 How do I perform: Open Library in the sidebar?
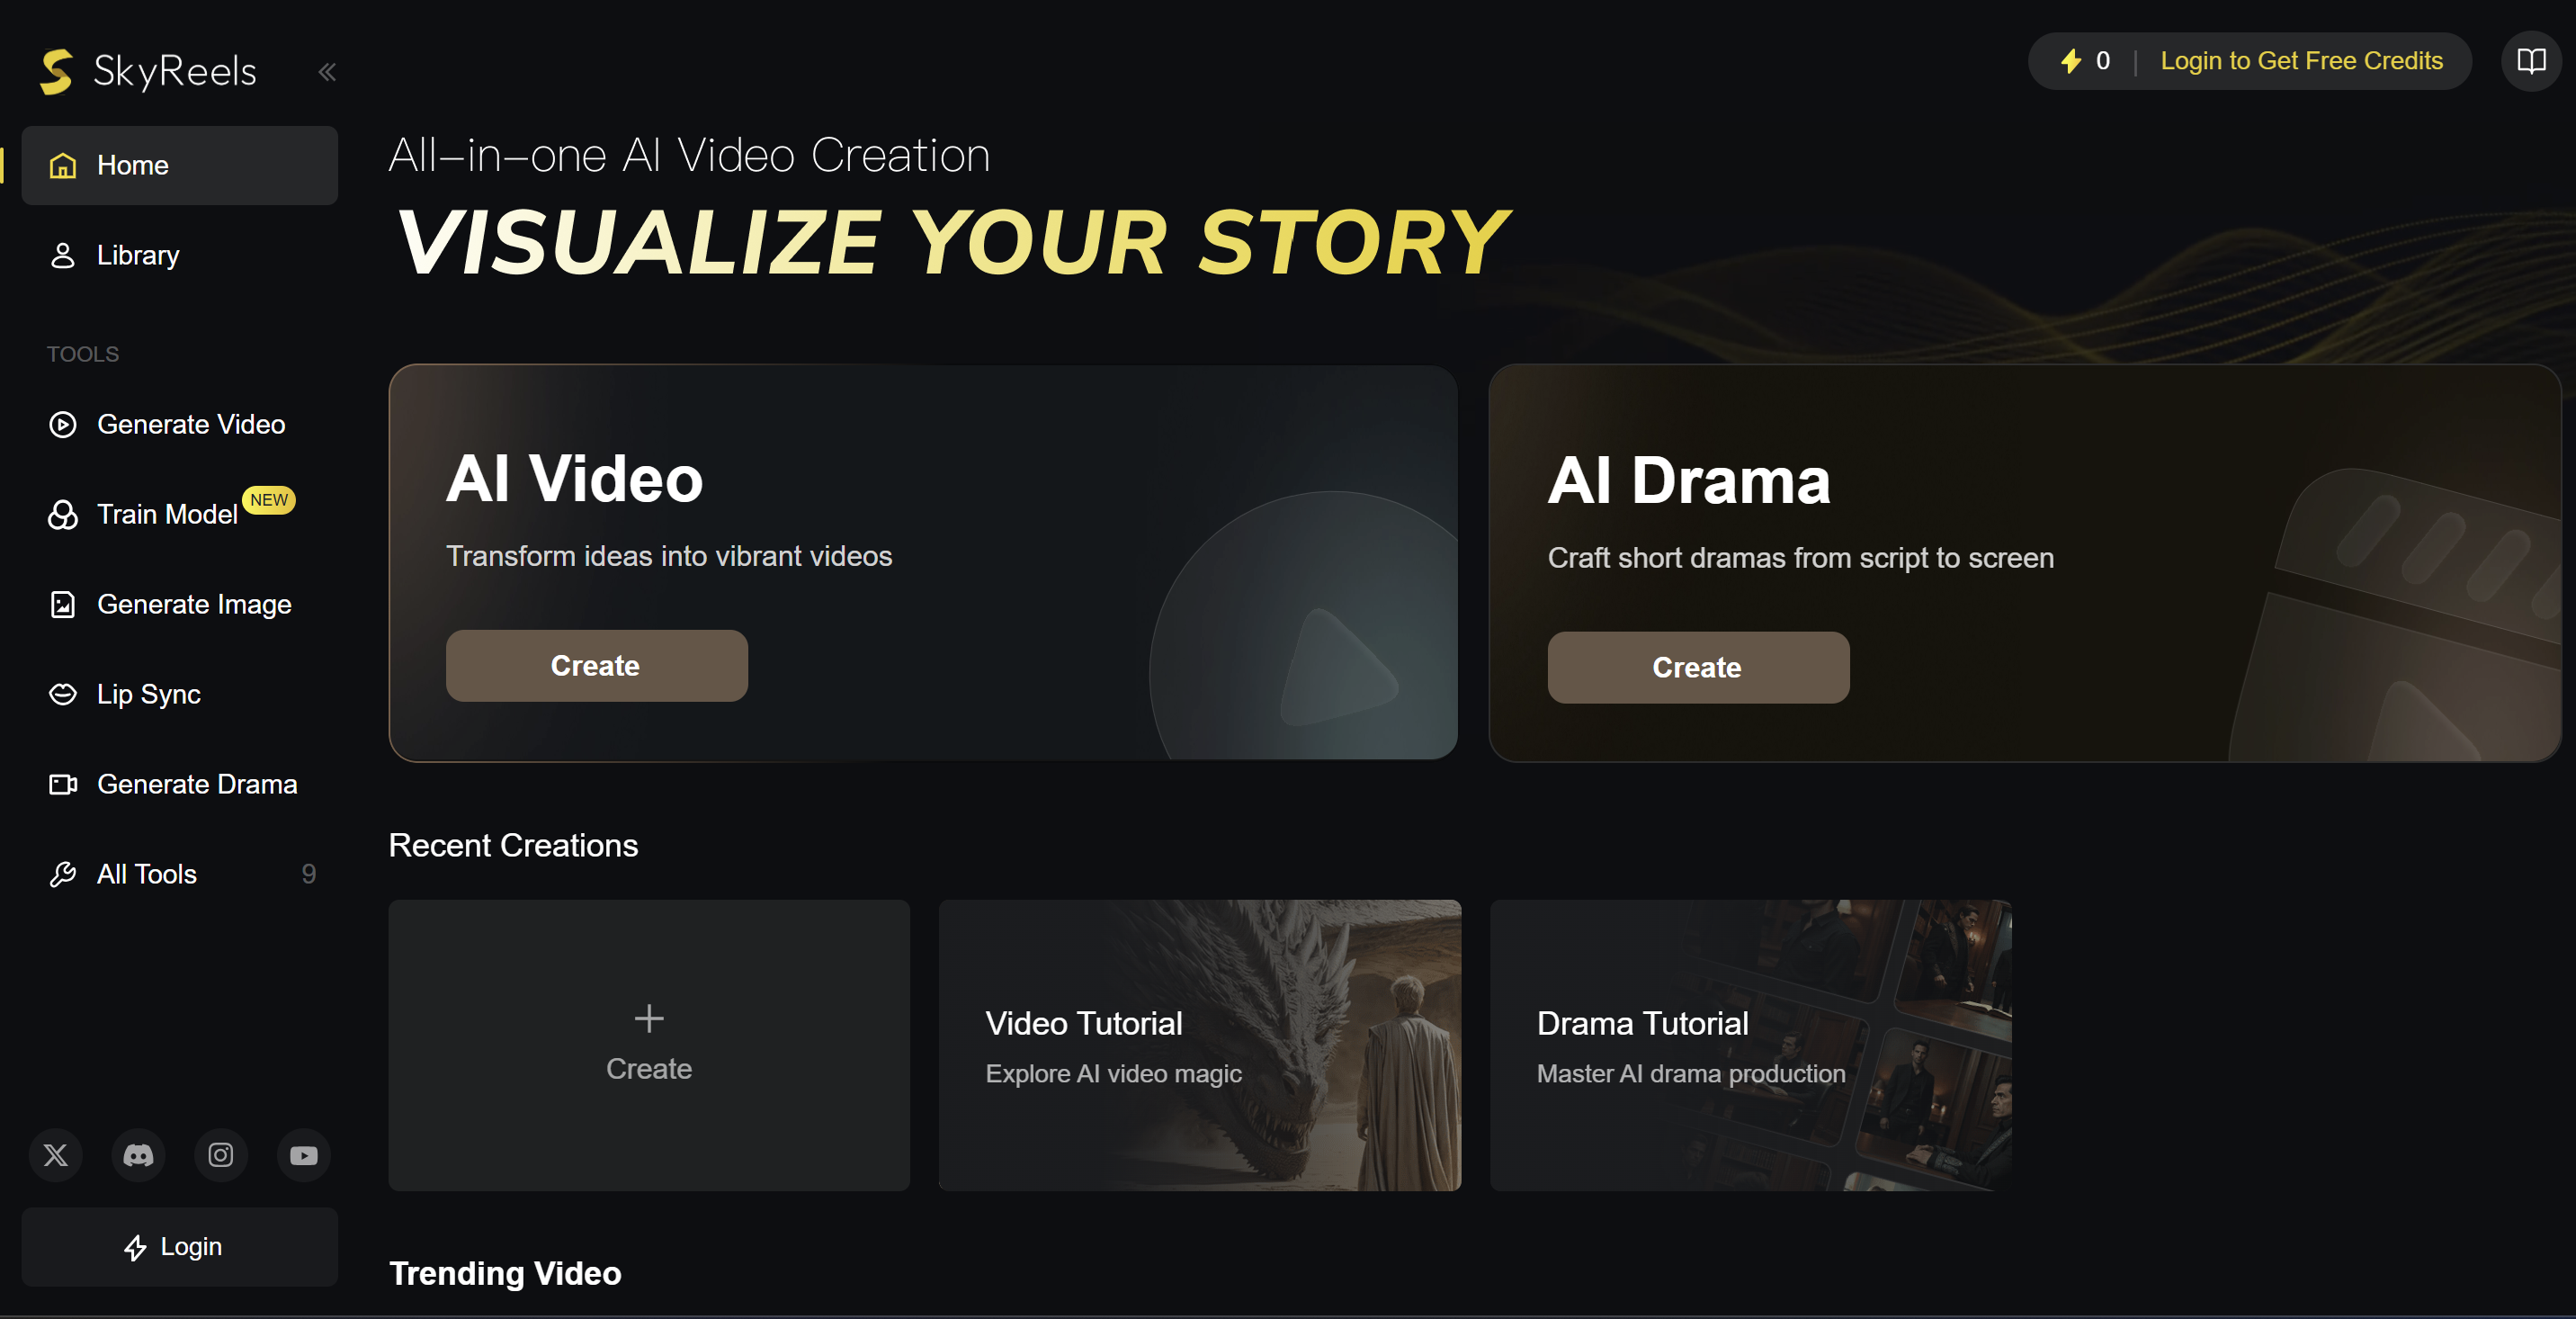[x=180, y=255]
